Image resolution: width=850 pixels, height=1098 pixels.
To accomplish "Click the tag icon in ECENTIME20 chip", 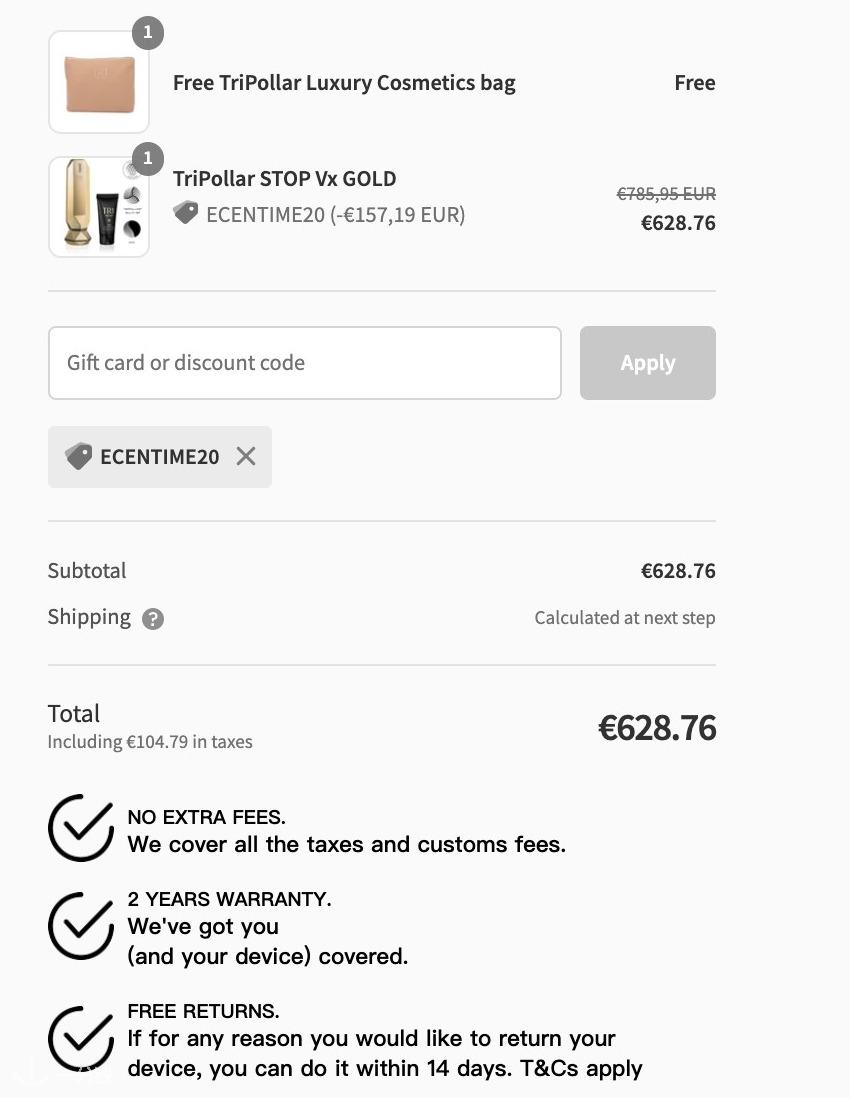I will click(x=78, y=457).
